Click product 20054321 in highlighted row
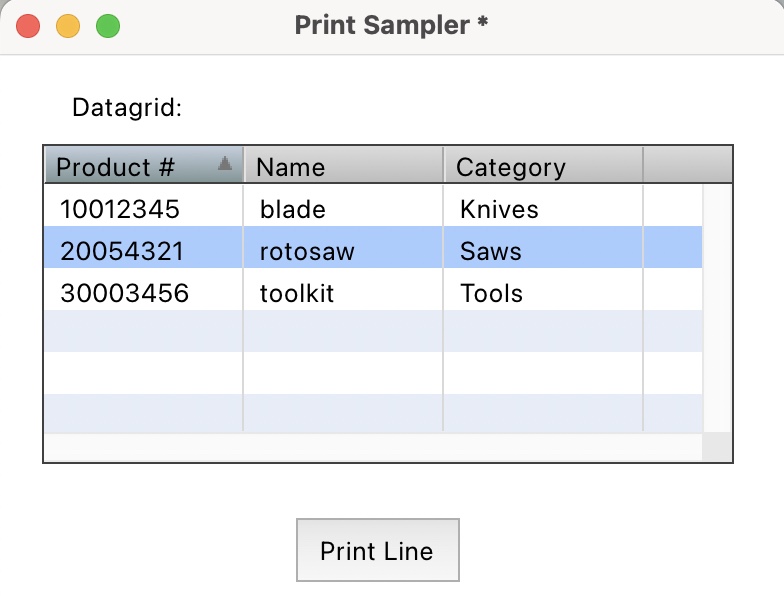The image size is (784, 596). 122,251
